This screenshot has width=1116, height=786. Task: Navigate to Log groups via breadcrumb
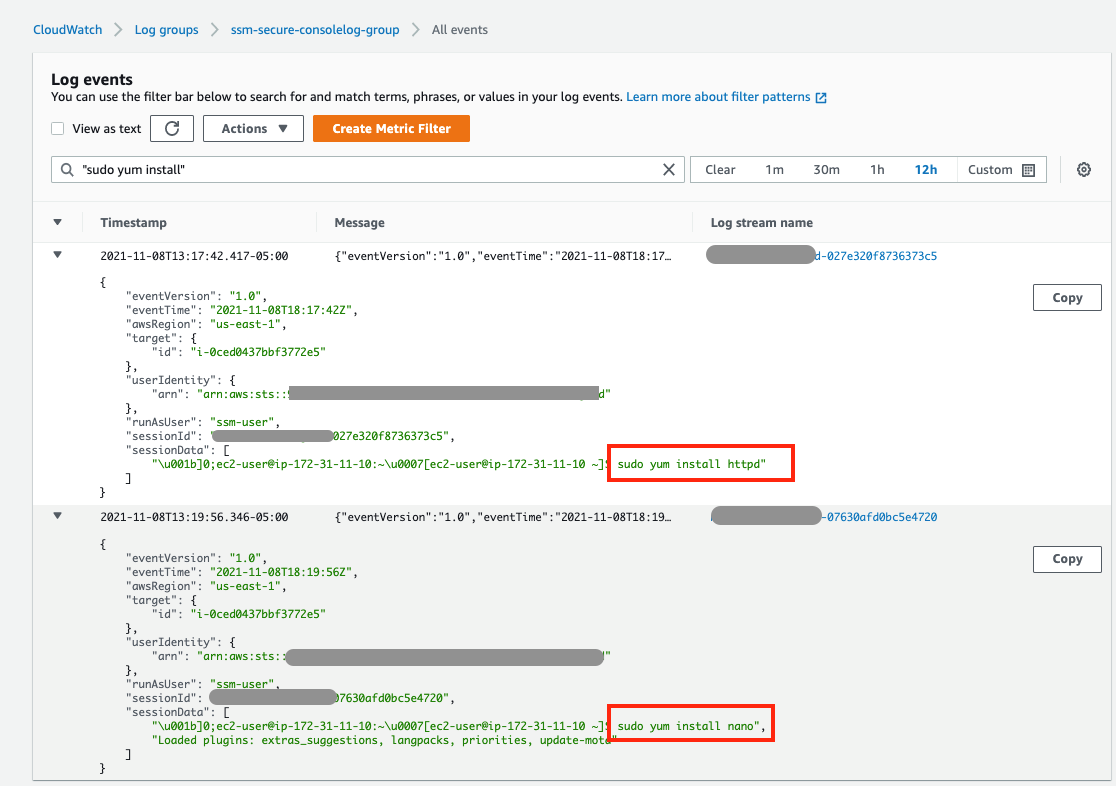tap(166, 29)
